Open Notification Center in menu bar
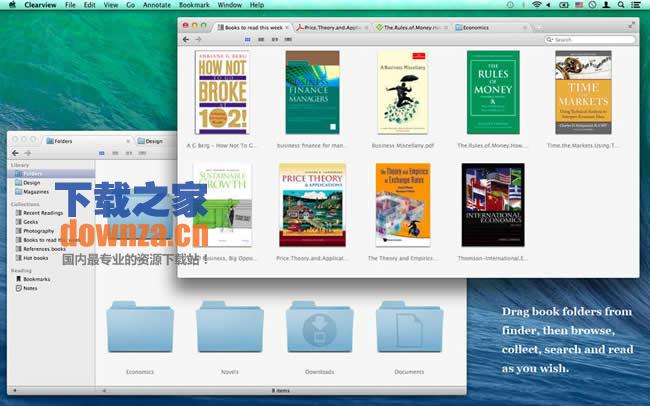The width and height of the screenshot is (650, 406). [x=635, y=5]
